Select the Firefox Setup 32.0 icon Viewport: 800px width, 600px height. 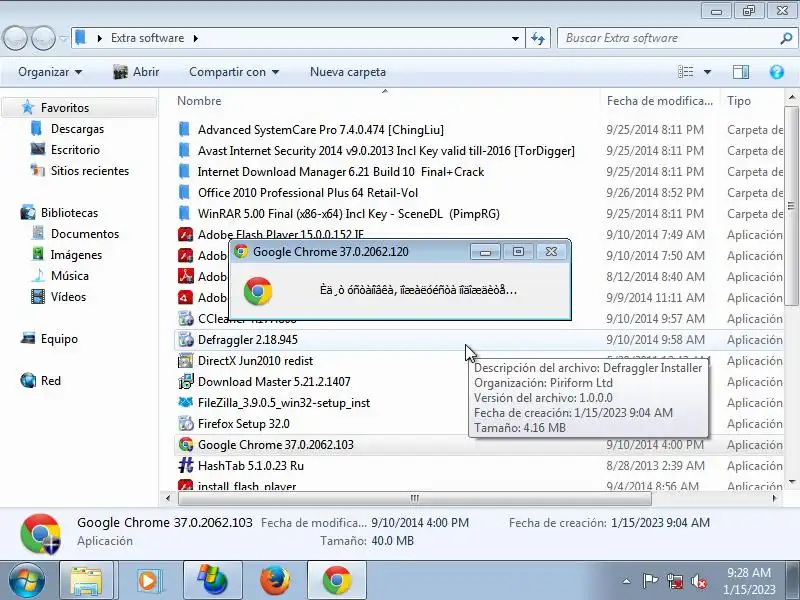(185, 423)
